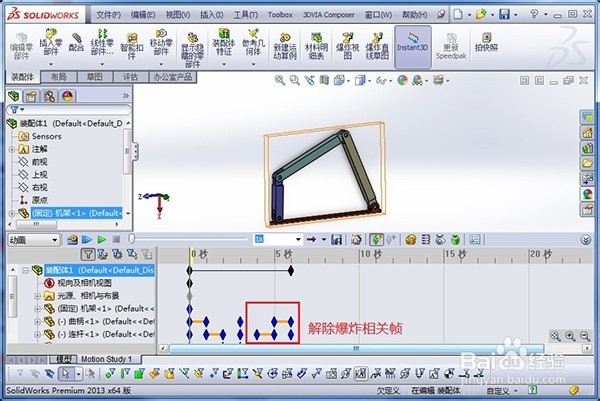The height and width of the screenshot is (401, 600).
Task: Click Play from Start button
Action: 87,240
